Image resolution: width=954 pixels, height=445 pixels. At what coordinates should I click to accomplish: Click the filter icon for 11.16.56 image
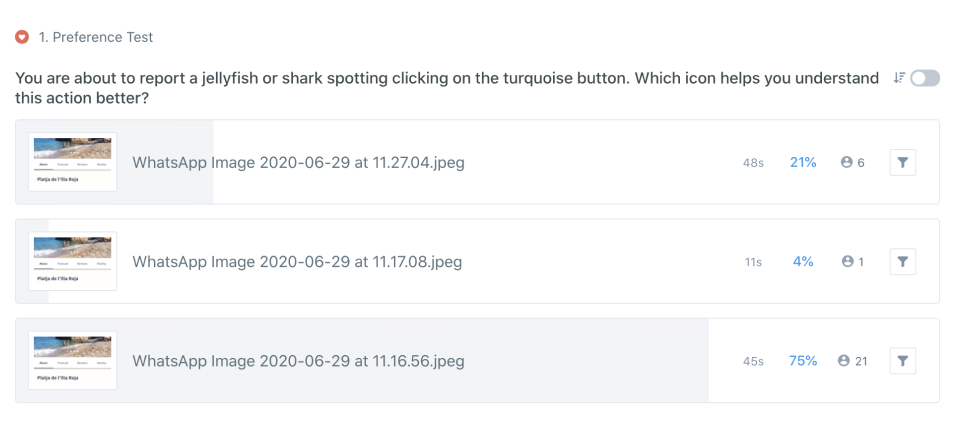902,361
